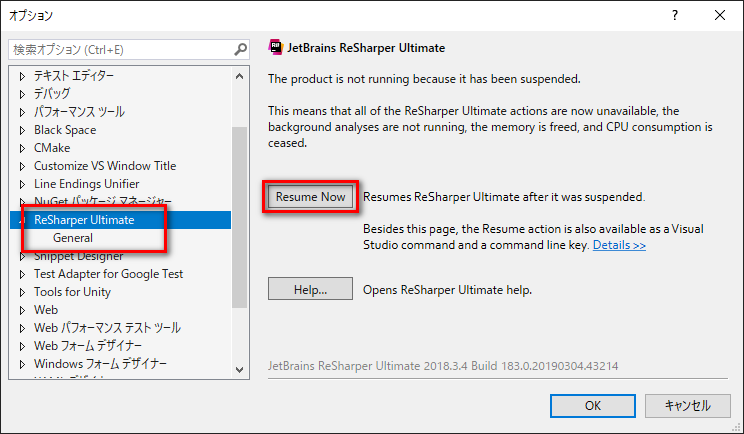The image size is (744, 434).
Task: Open ReSharper help with Help button
Action: point(310,289)
